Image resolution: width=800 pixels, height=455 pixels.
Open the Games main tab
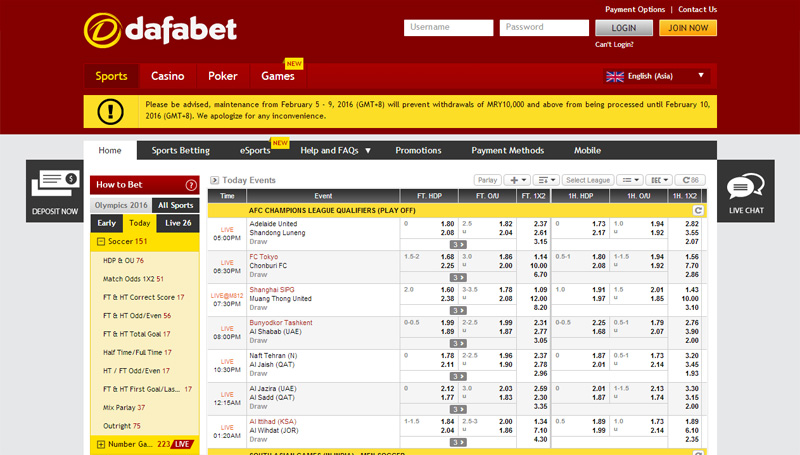(278, 76)
